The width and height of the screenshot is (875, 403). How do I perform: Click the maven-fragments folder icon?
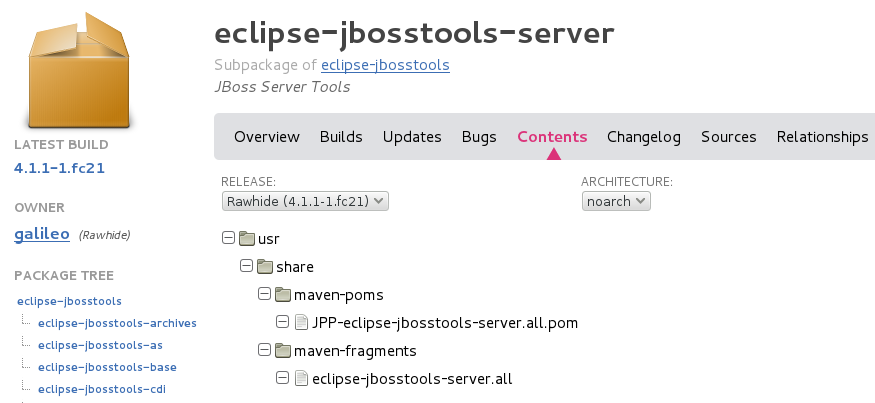click(282, 351)
